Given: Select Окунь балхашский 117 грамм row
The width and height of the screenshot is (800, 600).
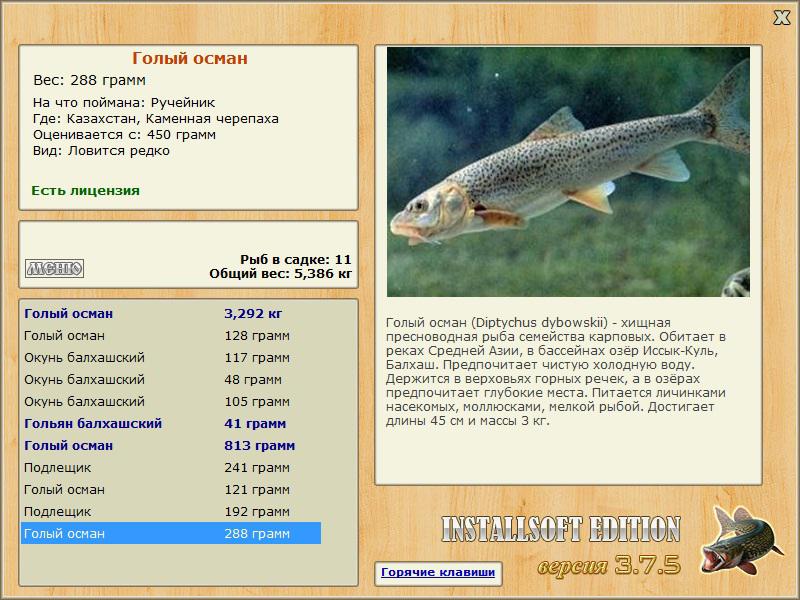Looking at the screenshot, I should [171, 357].
